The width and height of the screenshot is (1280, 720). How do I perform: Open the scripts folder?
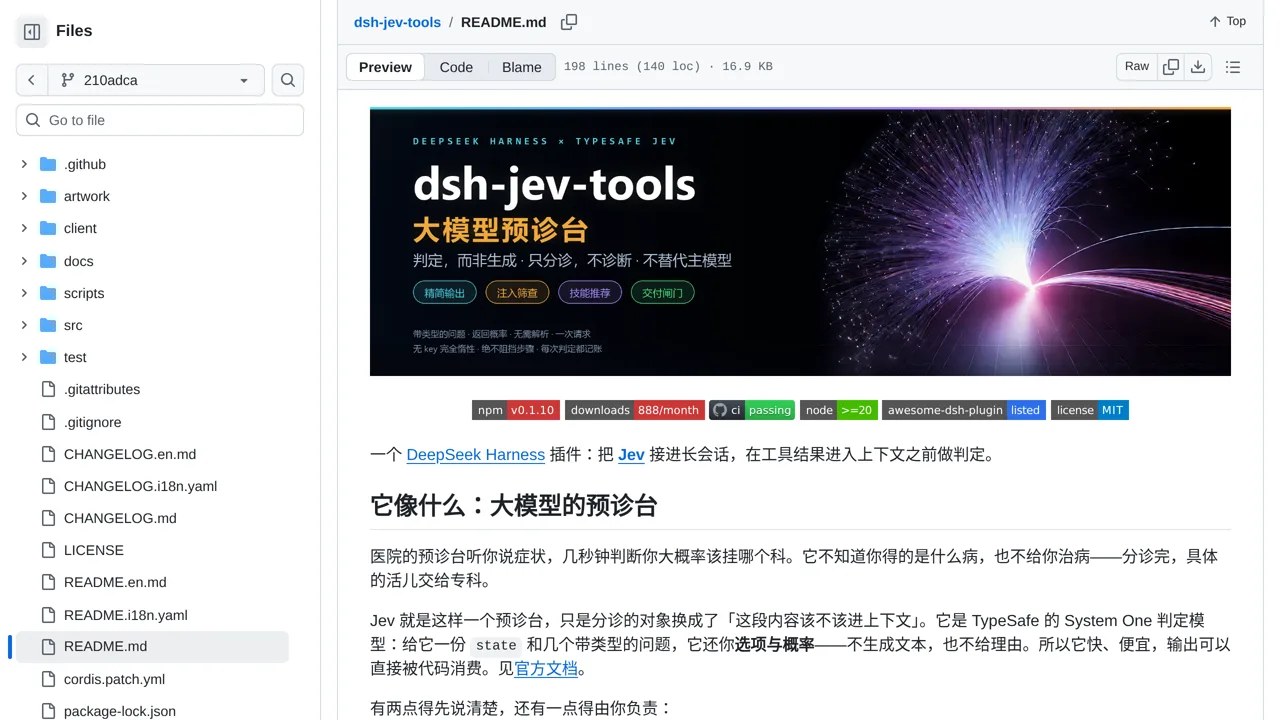(84, 293)
